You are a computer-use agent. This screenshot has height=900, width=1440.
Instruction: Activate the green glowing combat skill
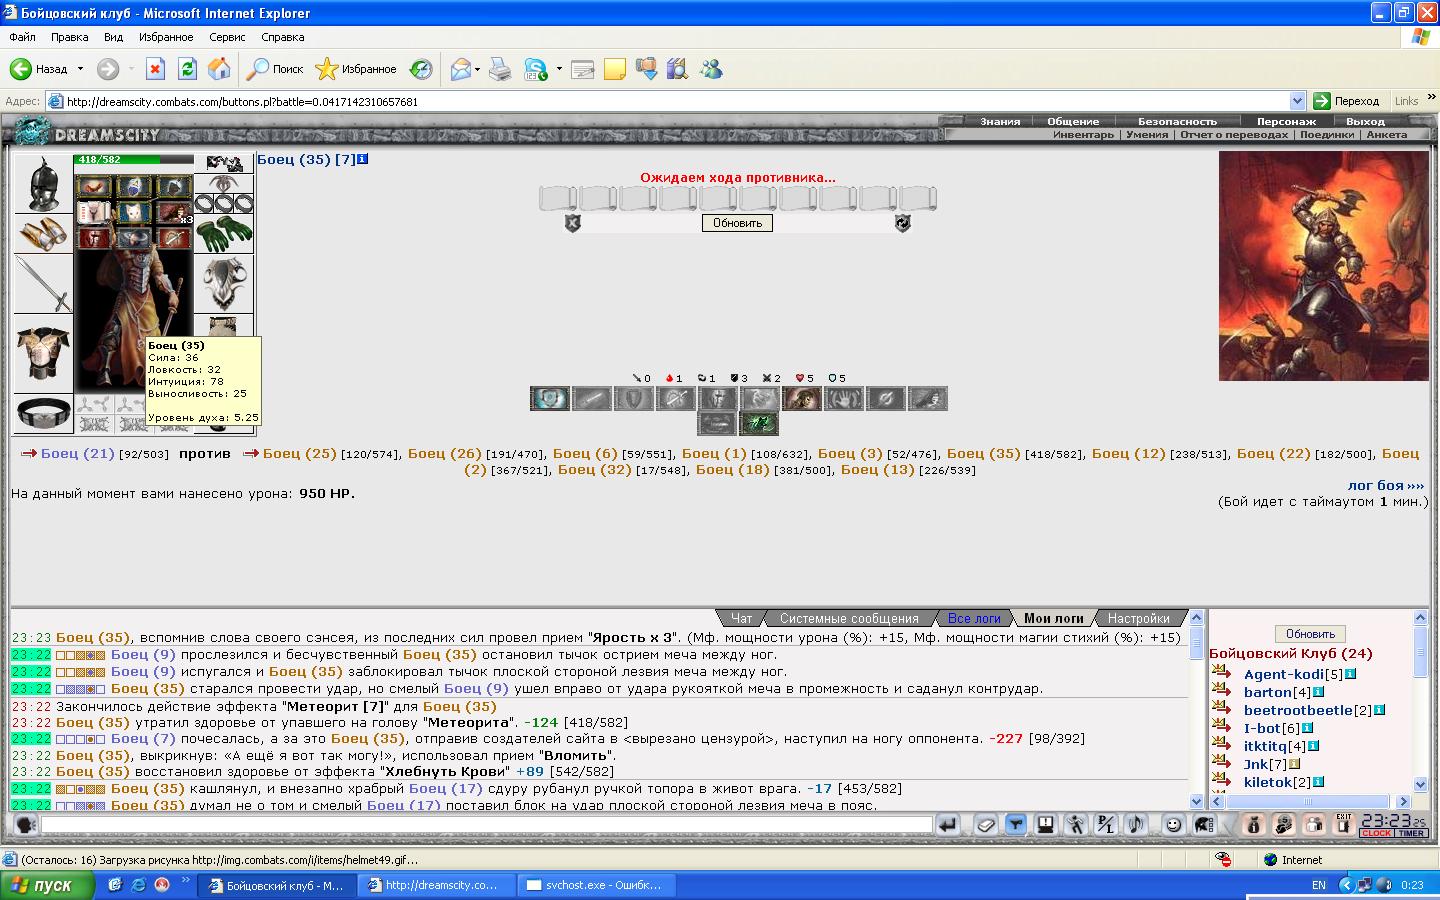759,424
